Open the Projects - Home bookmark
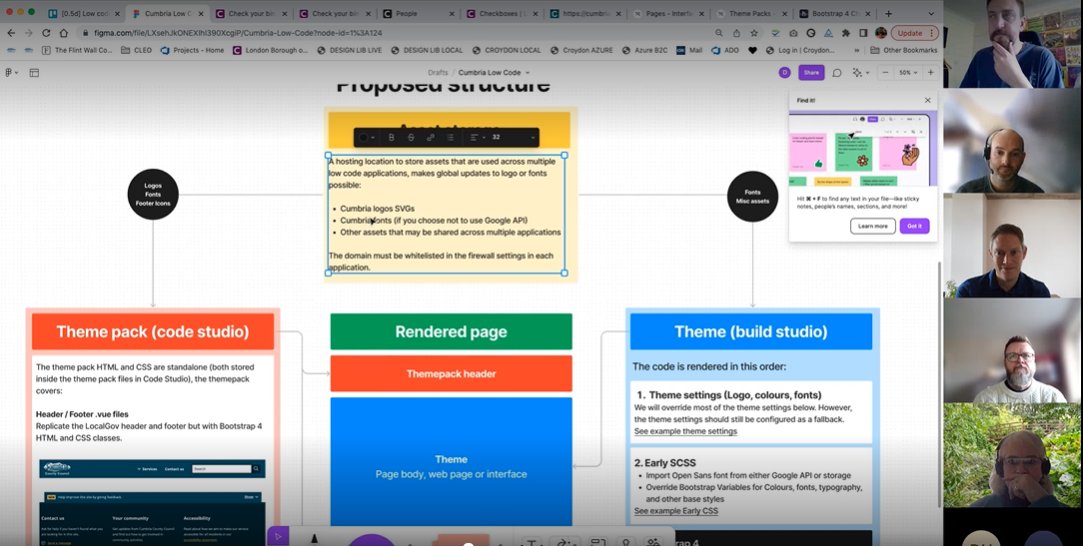Screen dimensions: 1083x547 click(x=193, y=50)
